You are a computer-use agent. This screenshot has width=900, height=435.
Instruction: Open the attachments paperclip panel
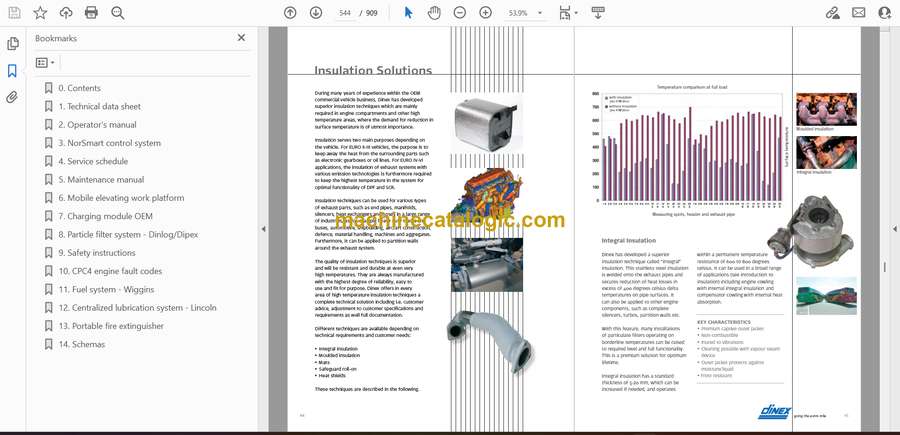click(x=12, y=97)
